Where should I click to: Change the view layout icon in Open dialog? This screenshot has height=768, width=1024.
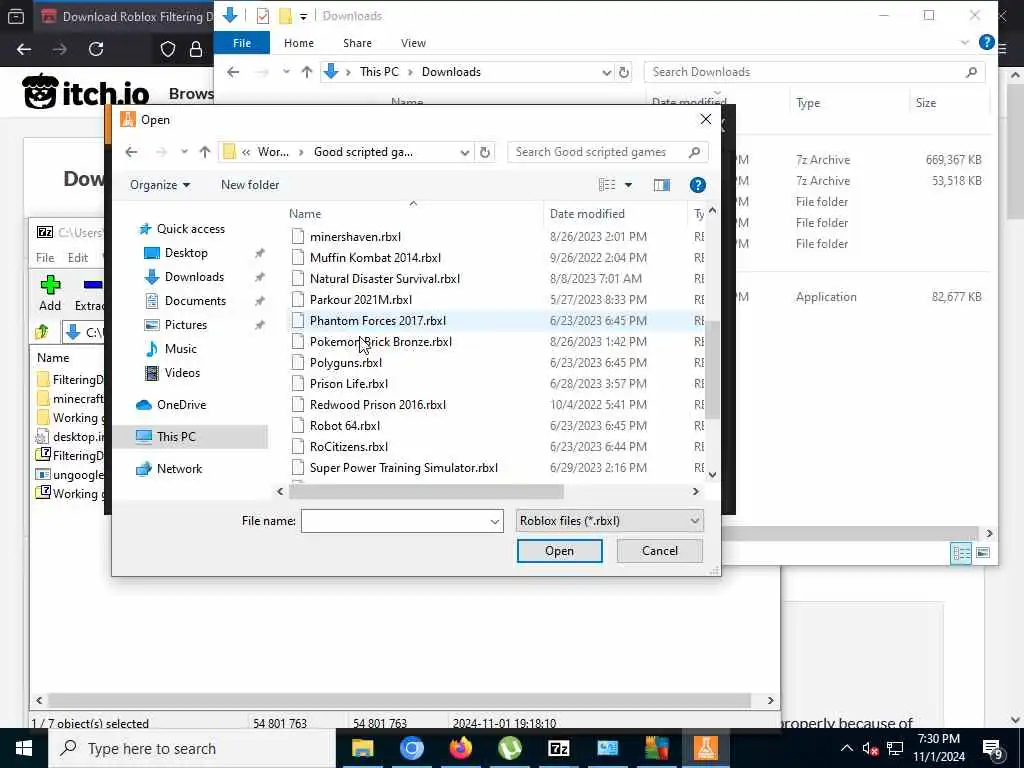click(x=607, y=185)
